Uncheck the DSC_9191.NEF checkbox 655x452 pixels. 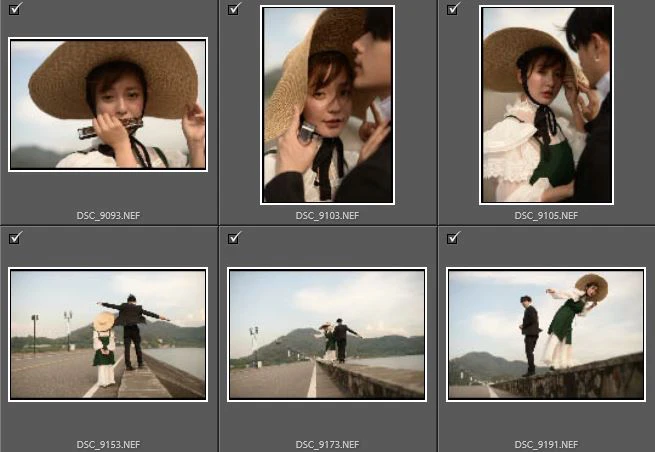[x=453, y=237]
